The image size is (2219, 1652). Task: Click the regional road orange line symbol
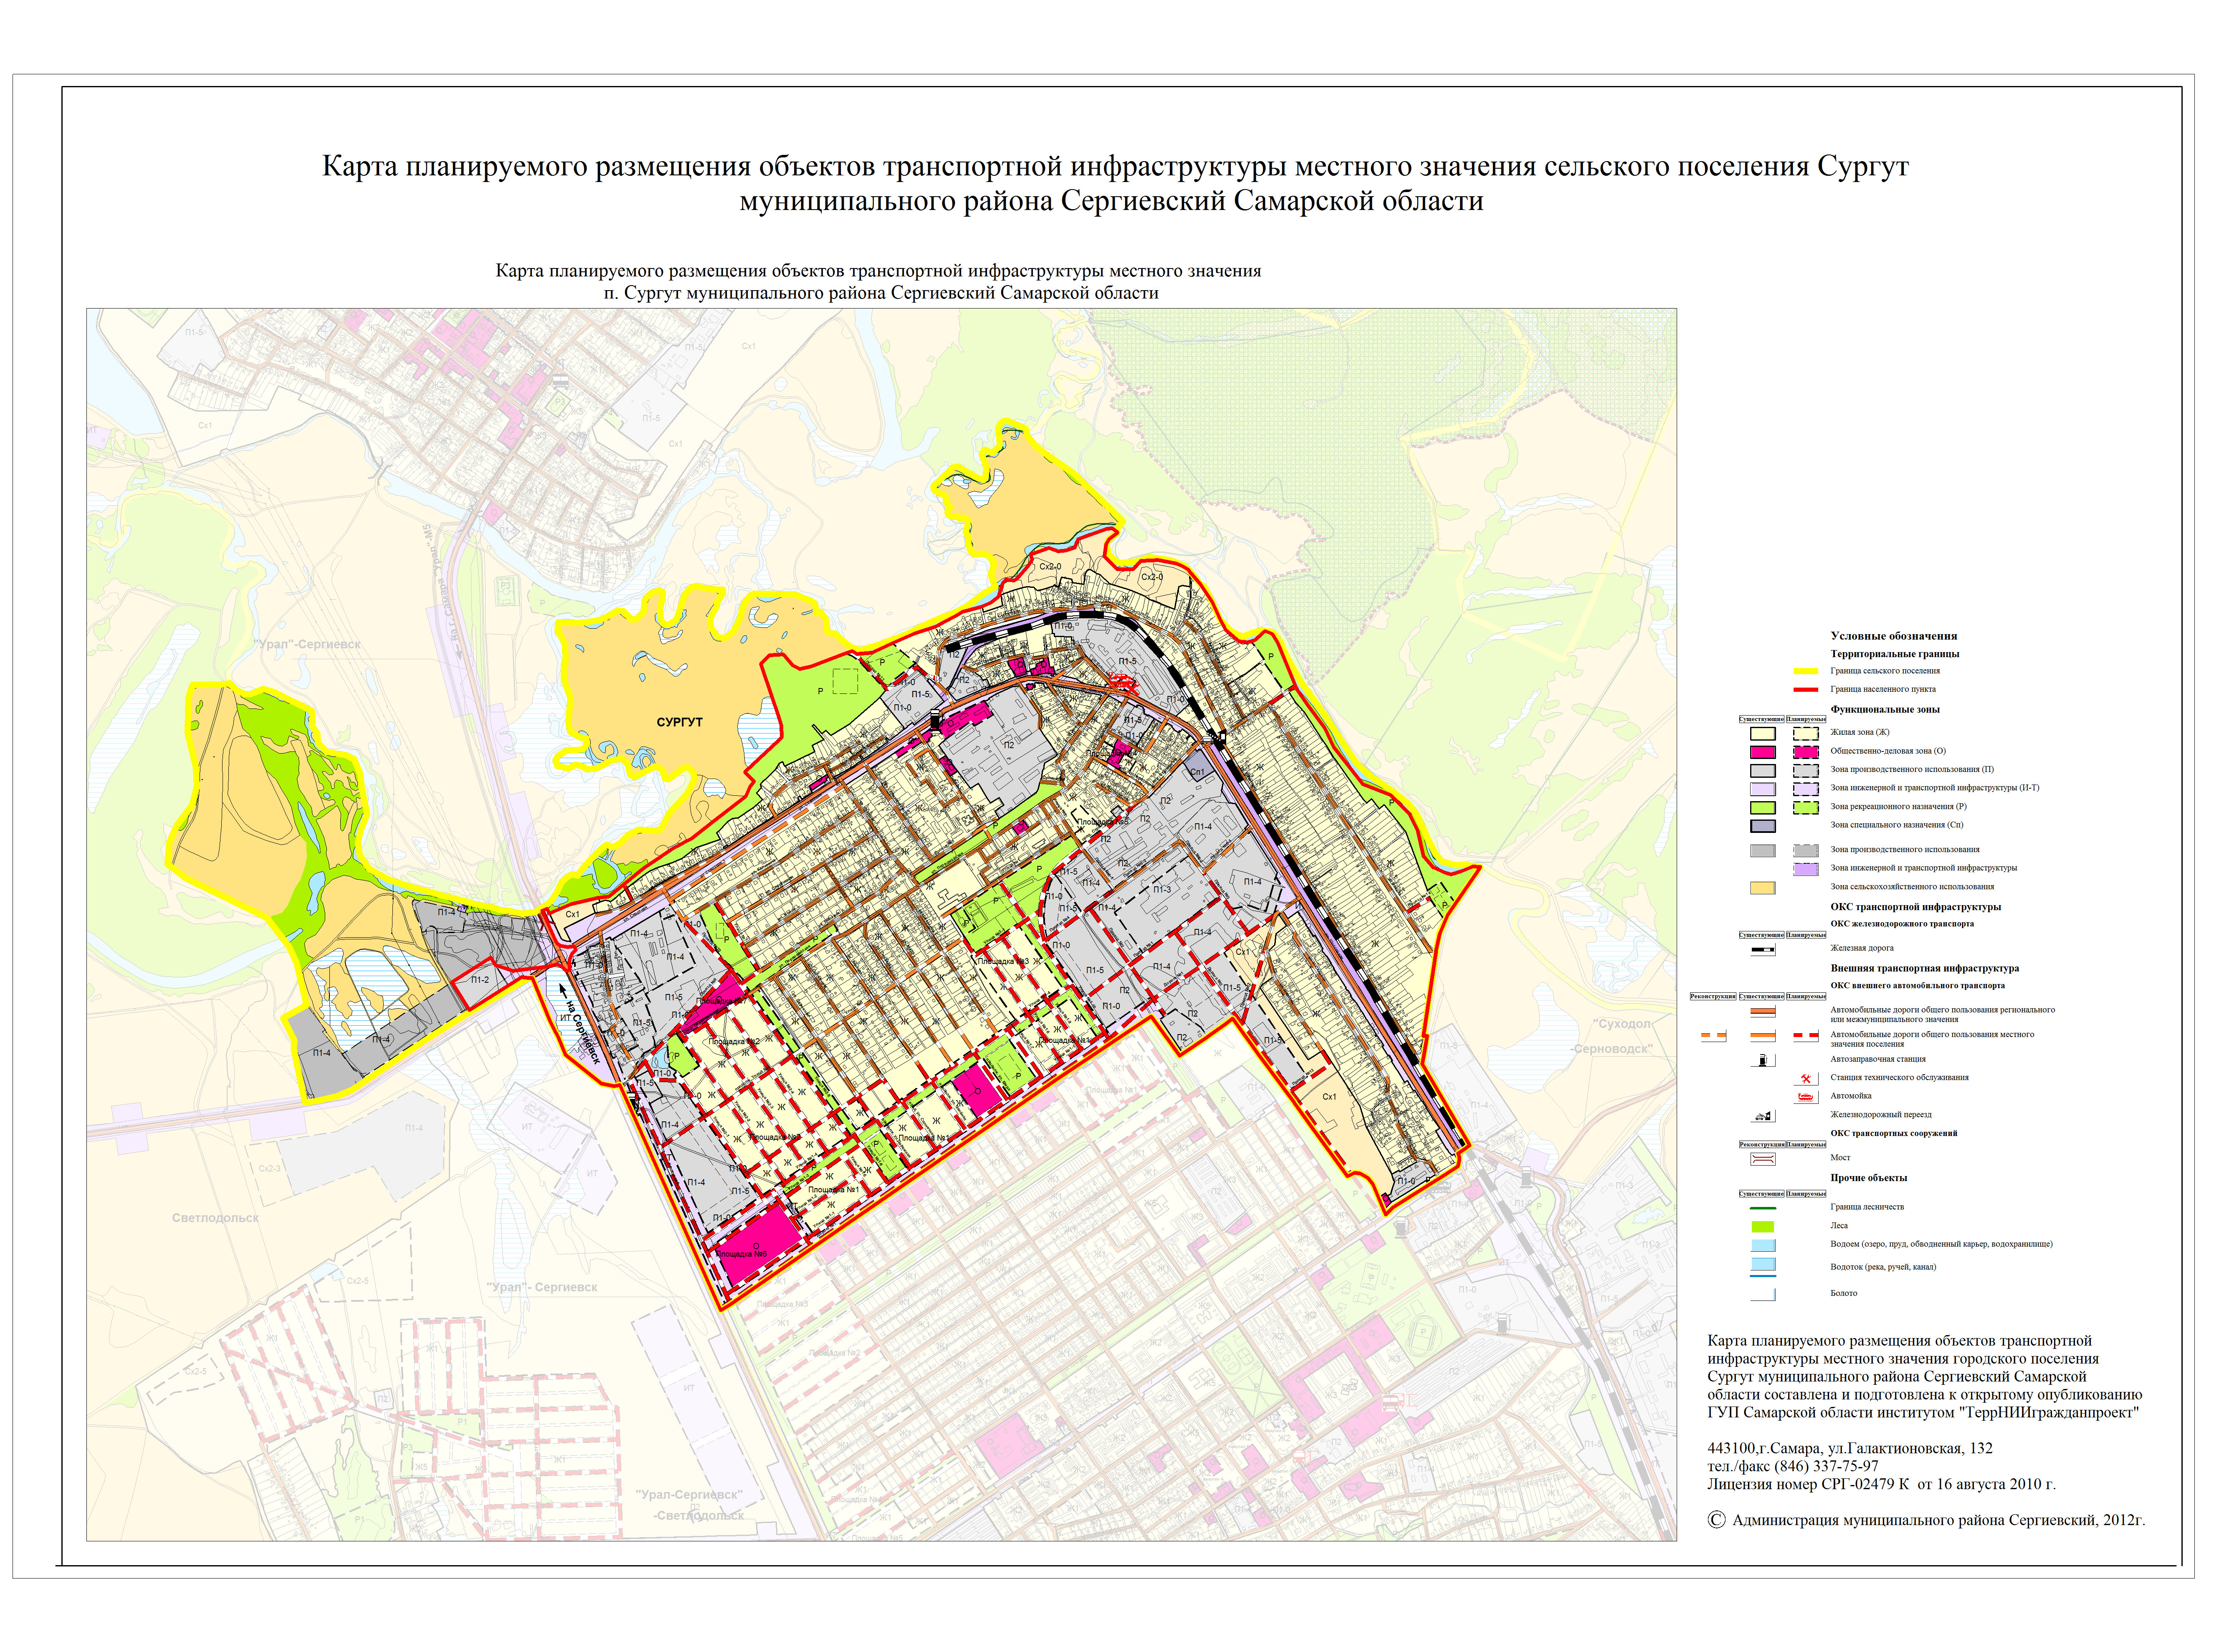coord(1763,1011)
